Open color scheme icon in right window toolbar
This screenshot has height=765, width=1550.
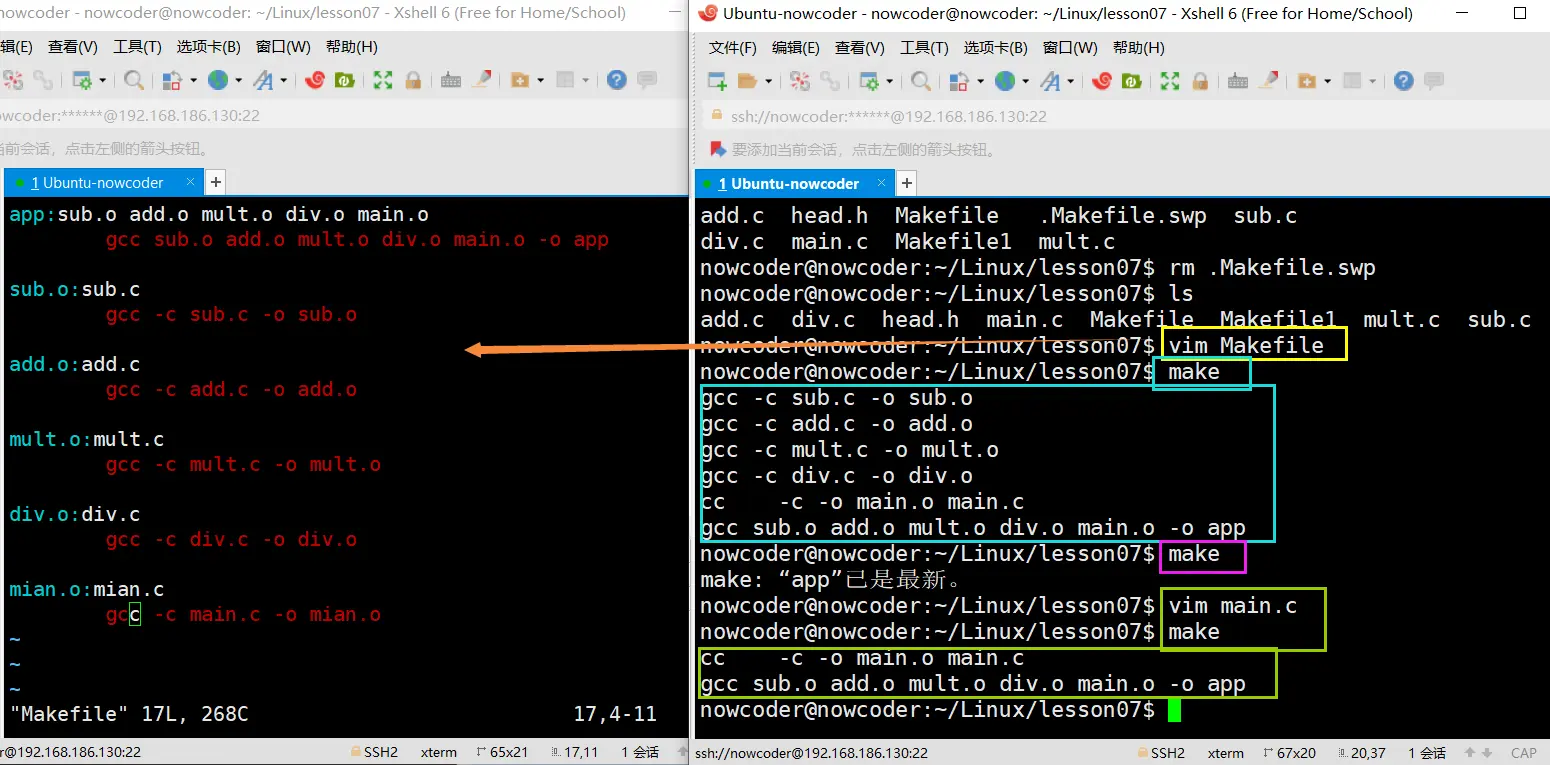(x=959, y=81)
